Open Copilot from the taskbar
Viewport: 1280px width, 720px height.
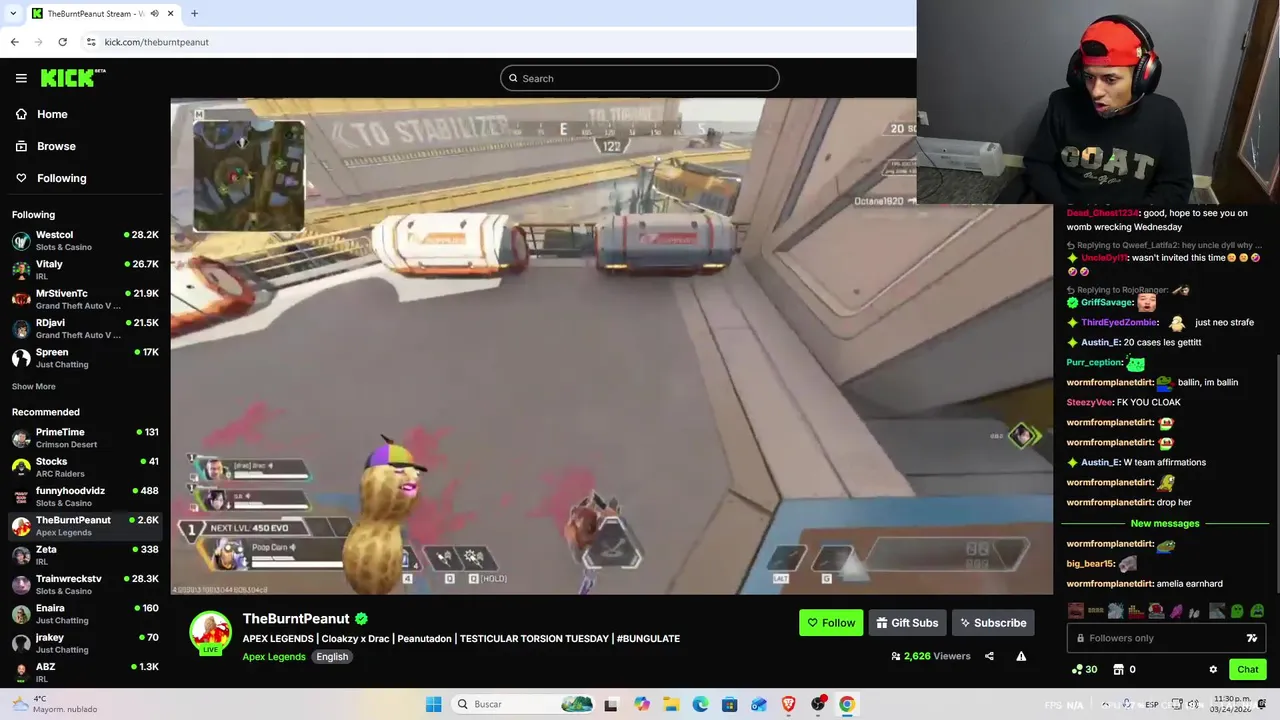pyautogui.click(x=642, y=704)
